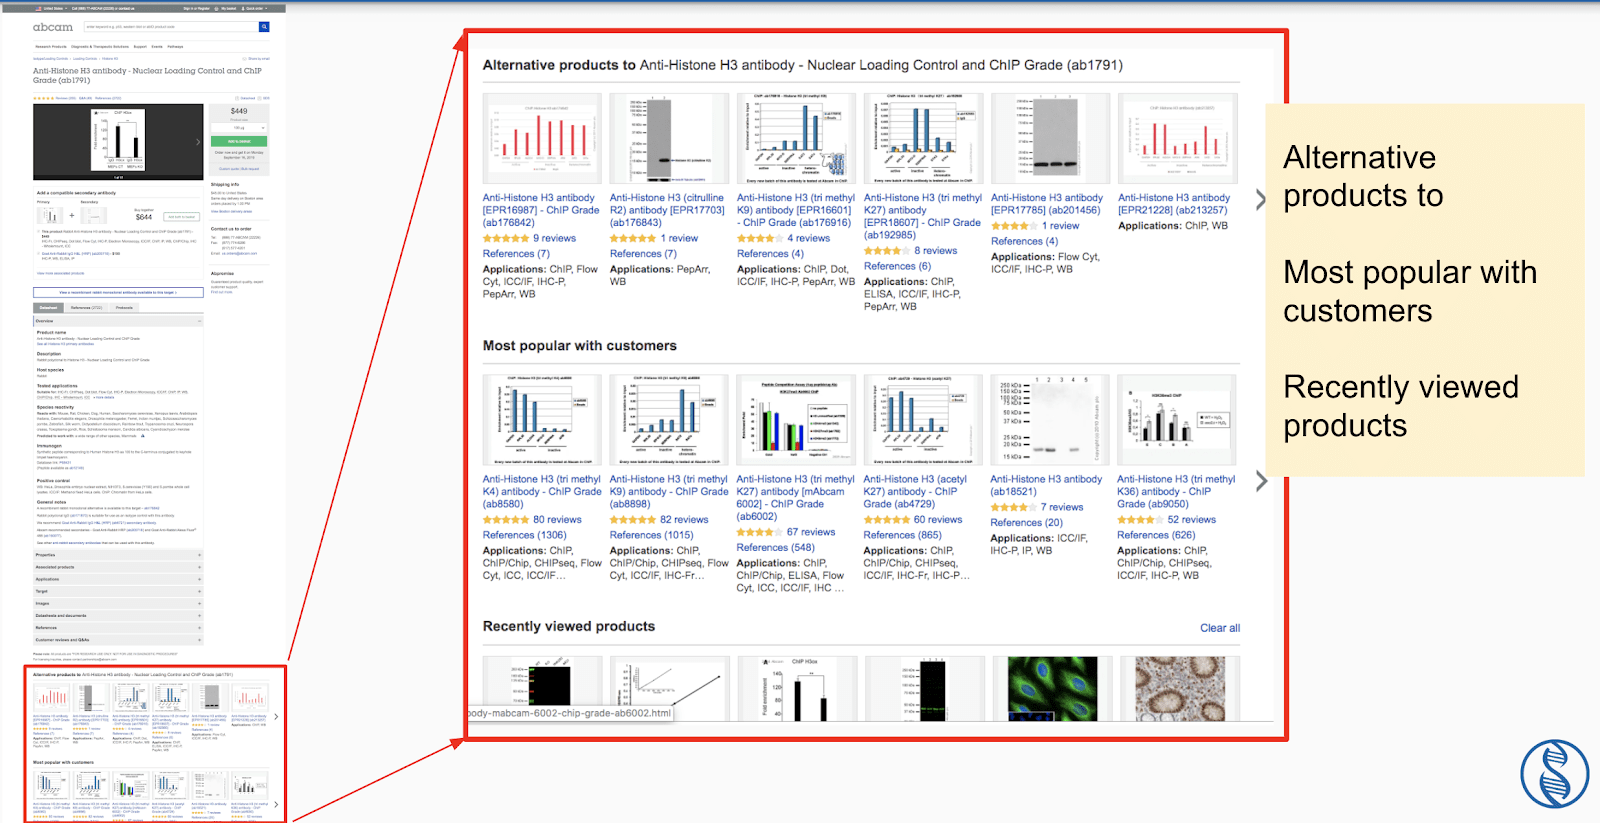Expand the References section row

pos(118,628)
